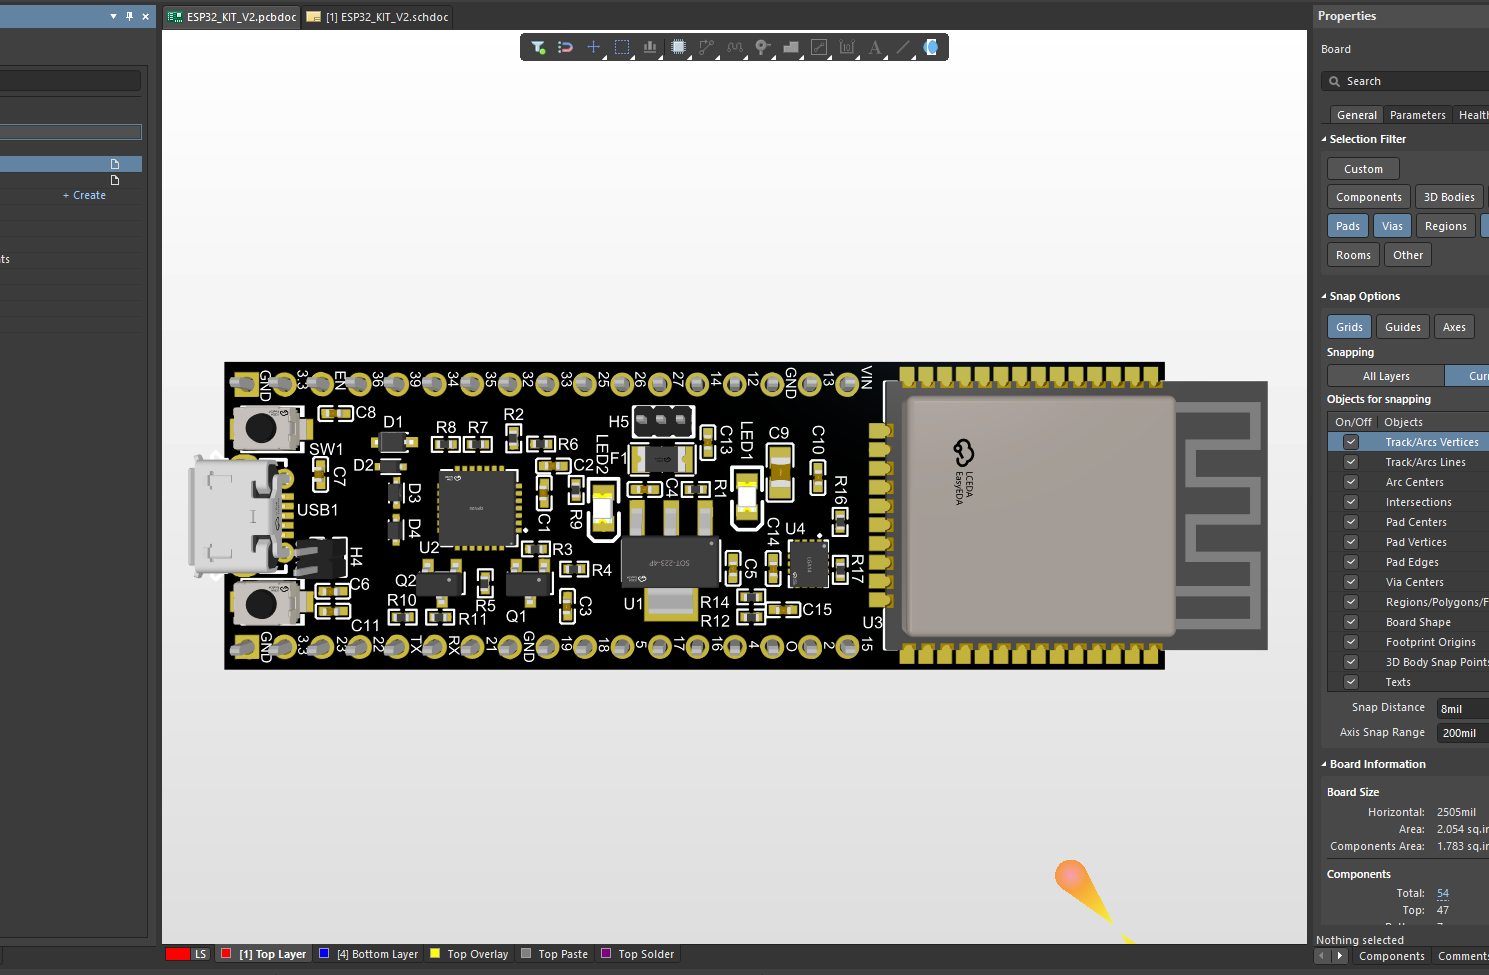Choose the Place Component chip icon
The image size is (1489, 975).
[678, 47]
